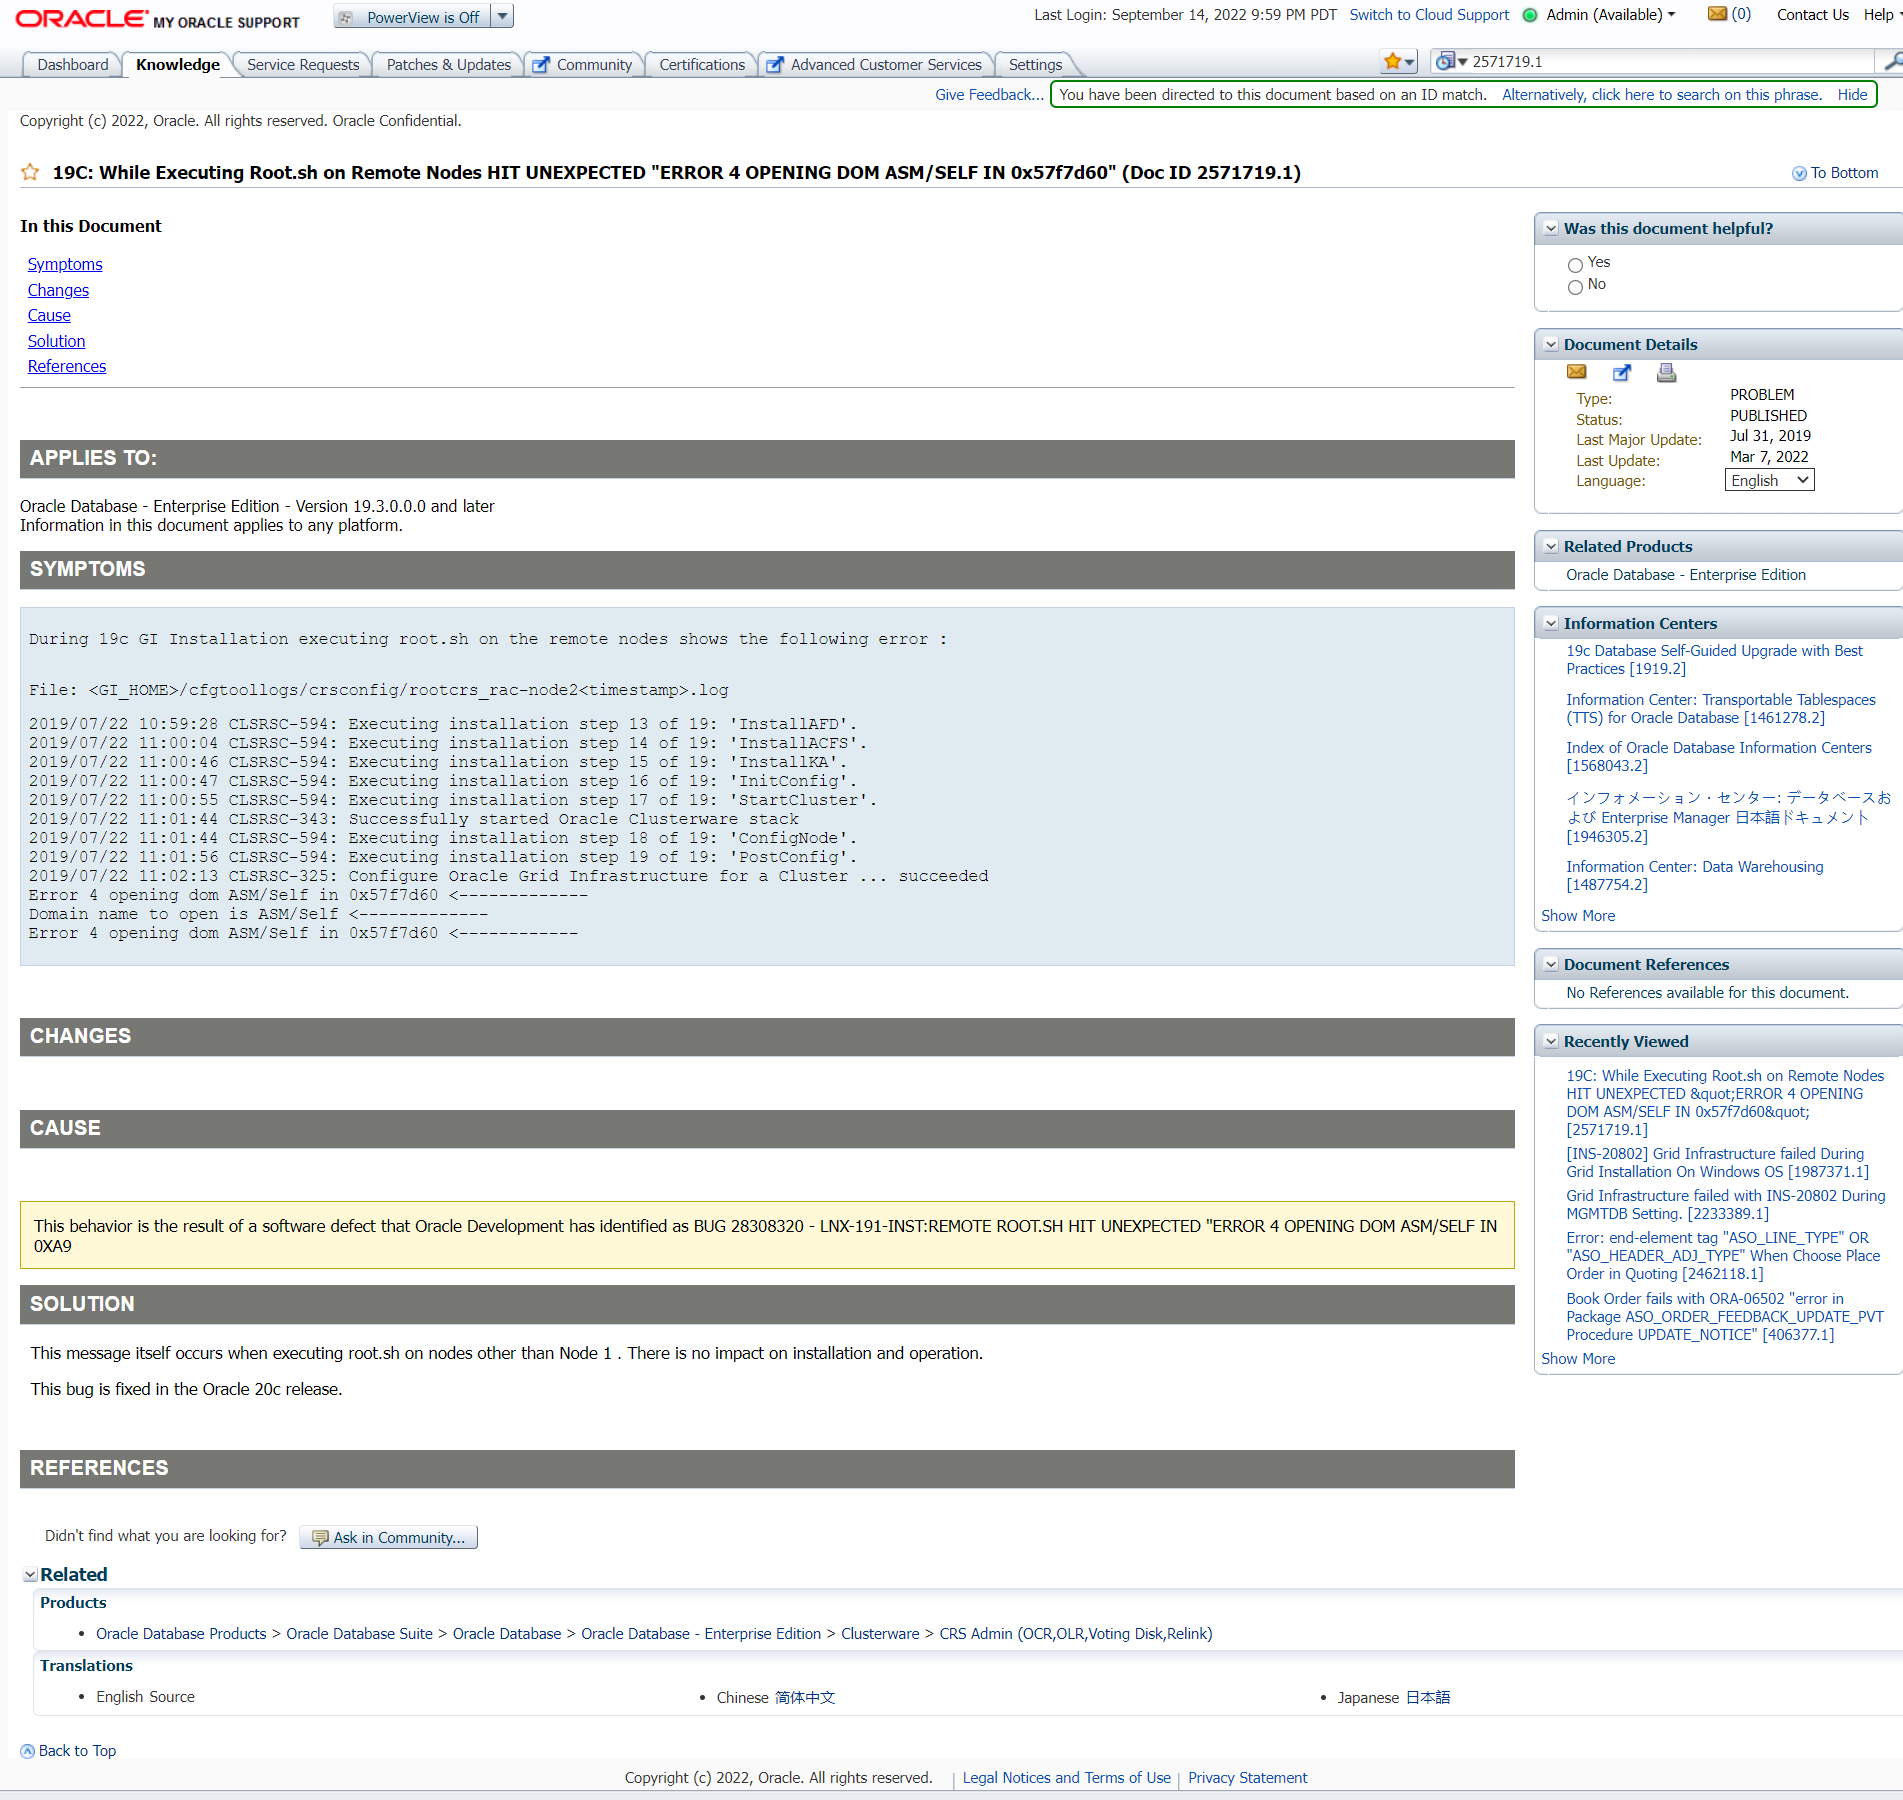Open Information Center: Data Warehousing link
1903x1800 pixels.
click(1694, 876)
